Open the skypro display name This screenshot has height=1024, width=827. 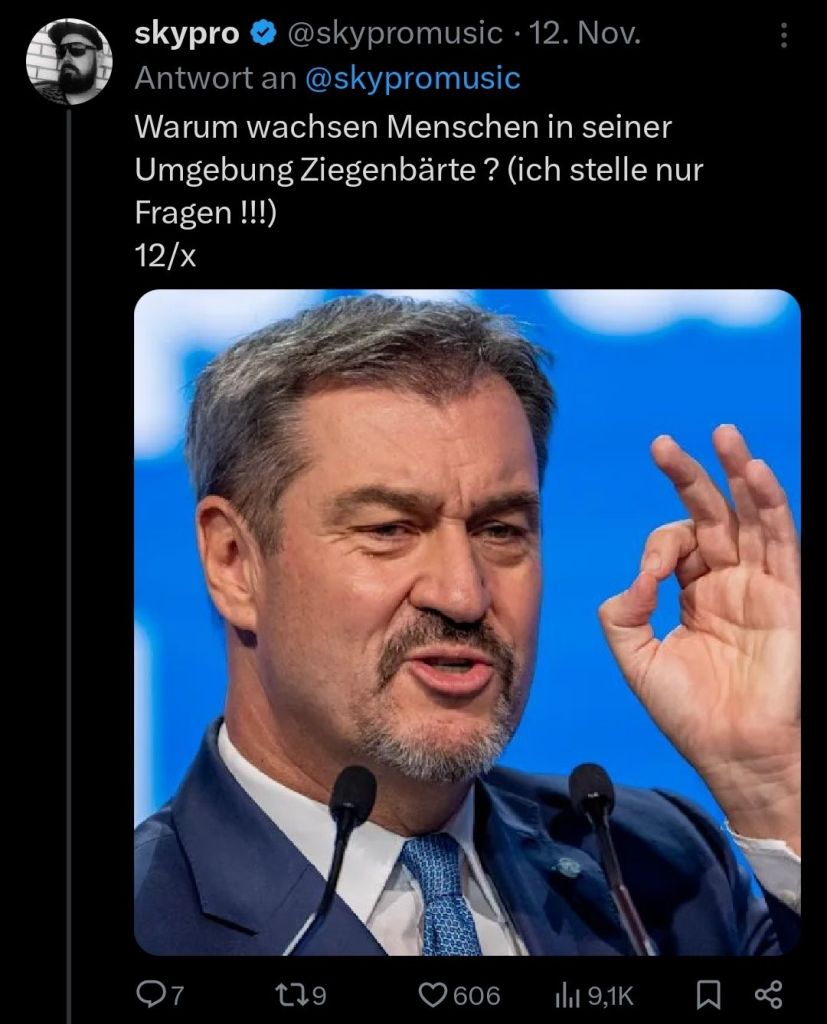click(187, 34)
